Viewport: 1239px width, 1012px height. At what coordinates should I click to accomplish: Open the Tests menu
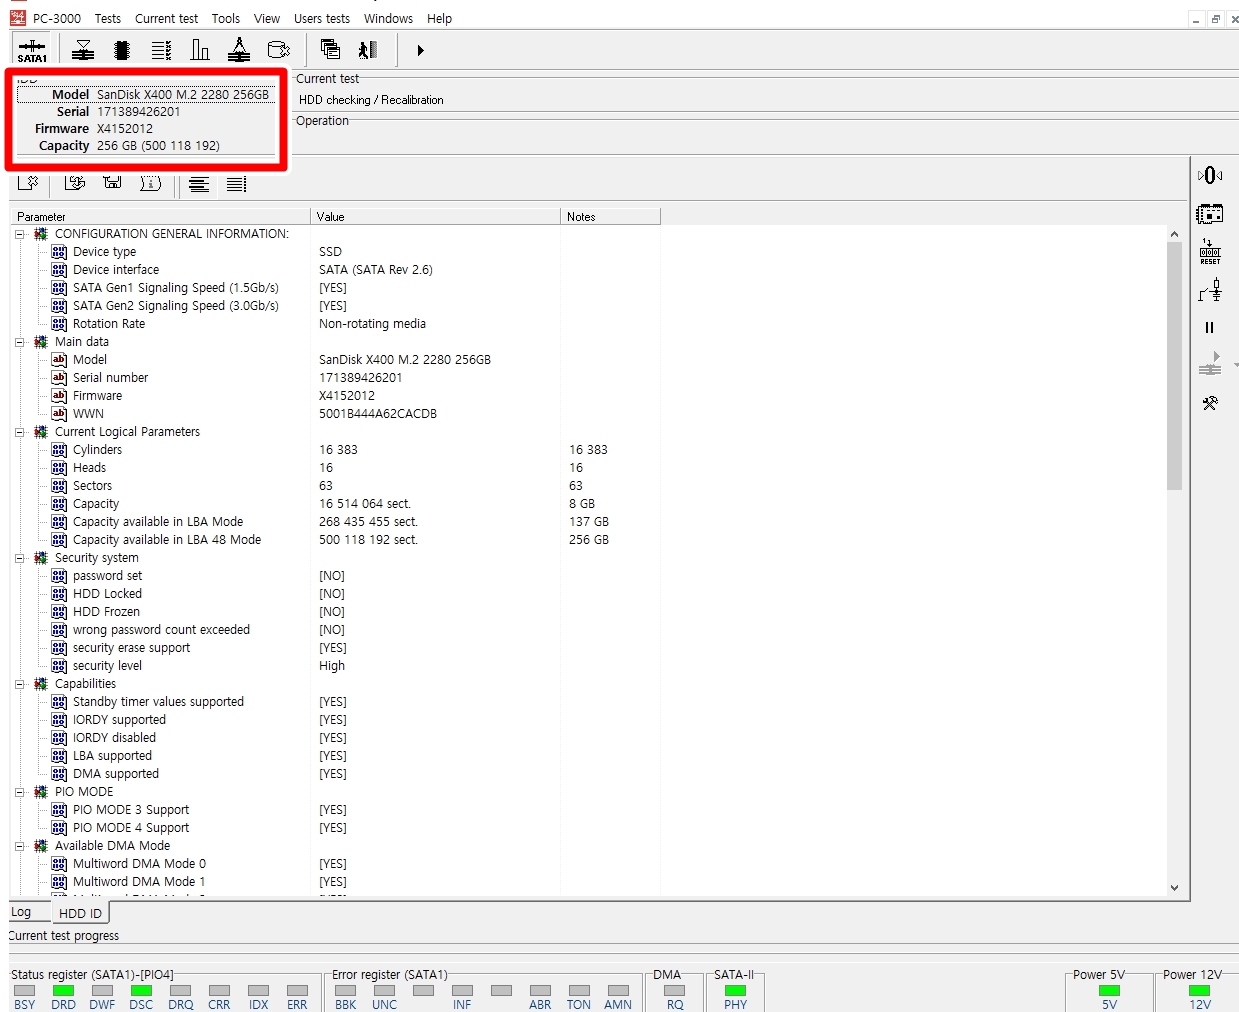tap(108, 18)
